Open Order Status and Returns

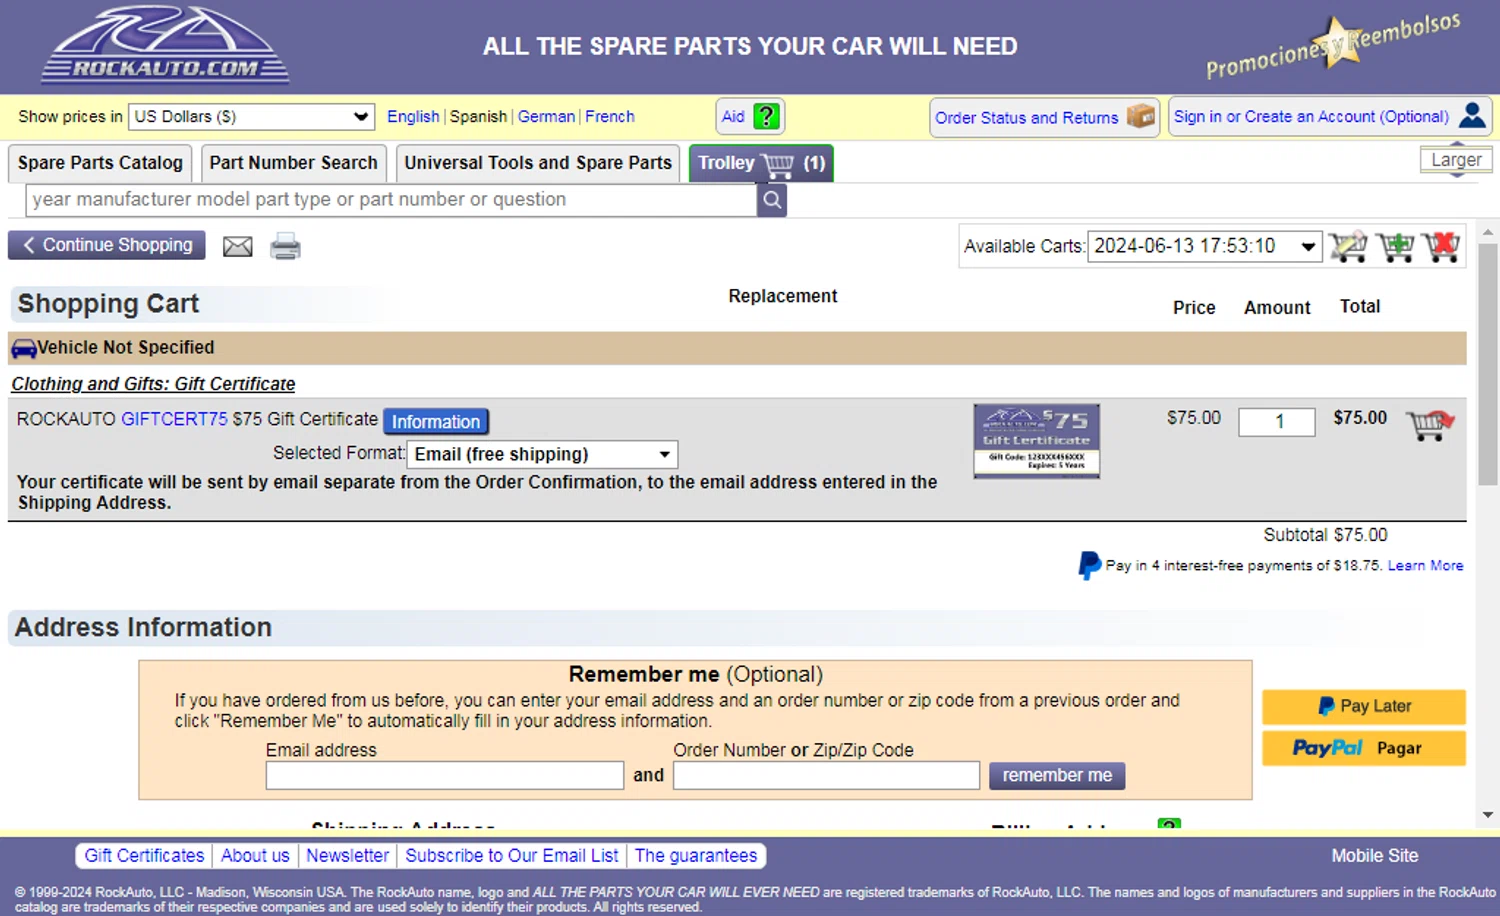click(x=1044, y=118)
